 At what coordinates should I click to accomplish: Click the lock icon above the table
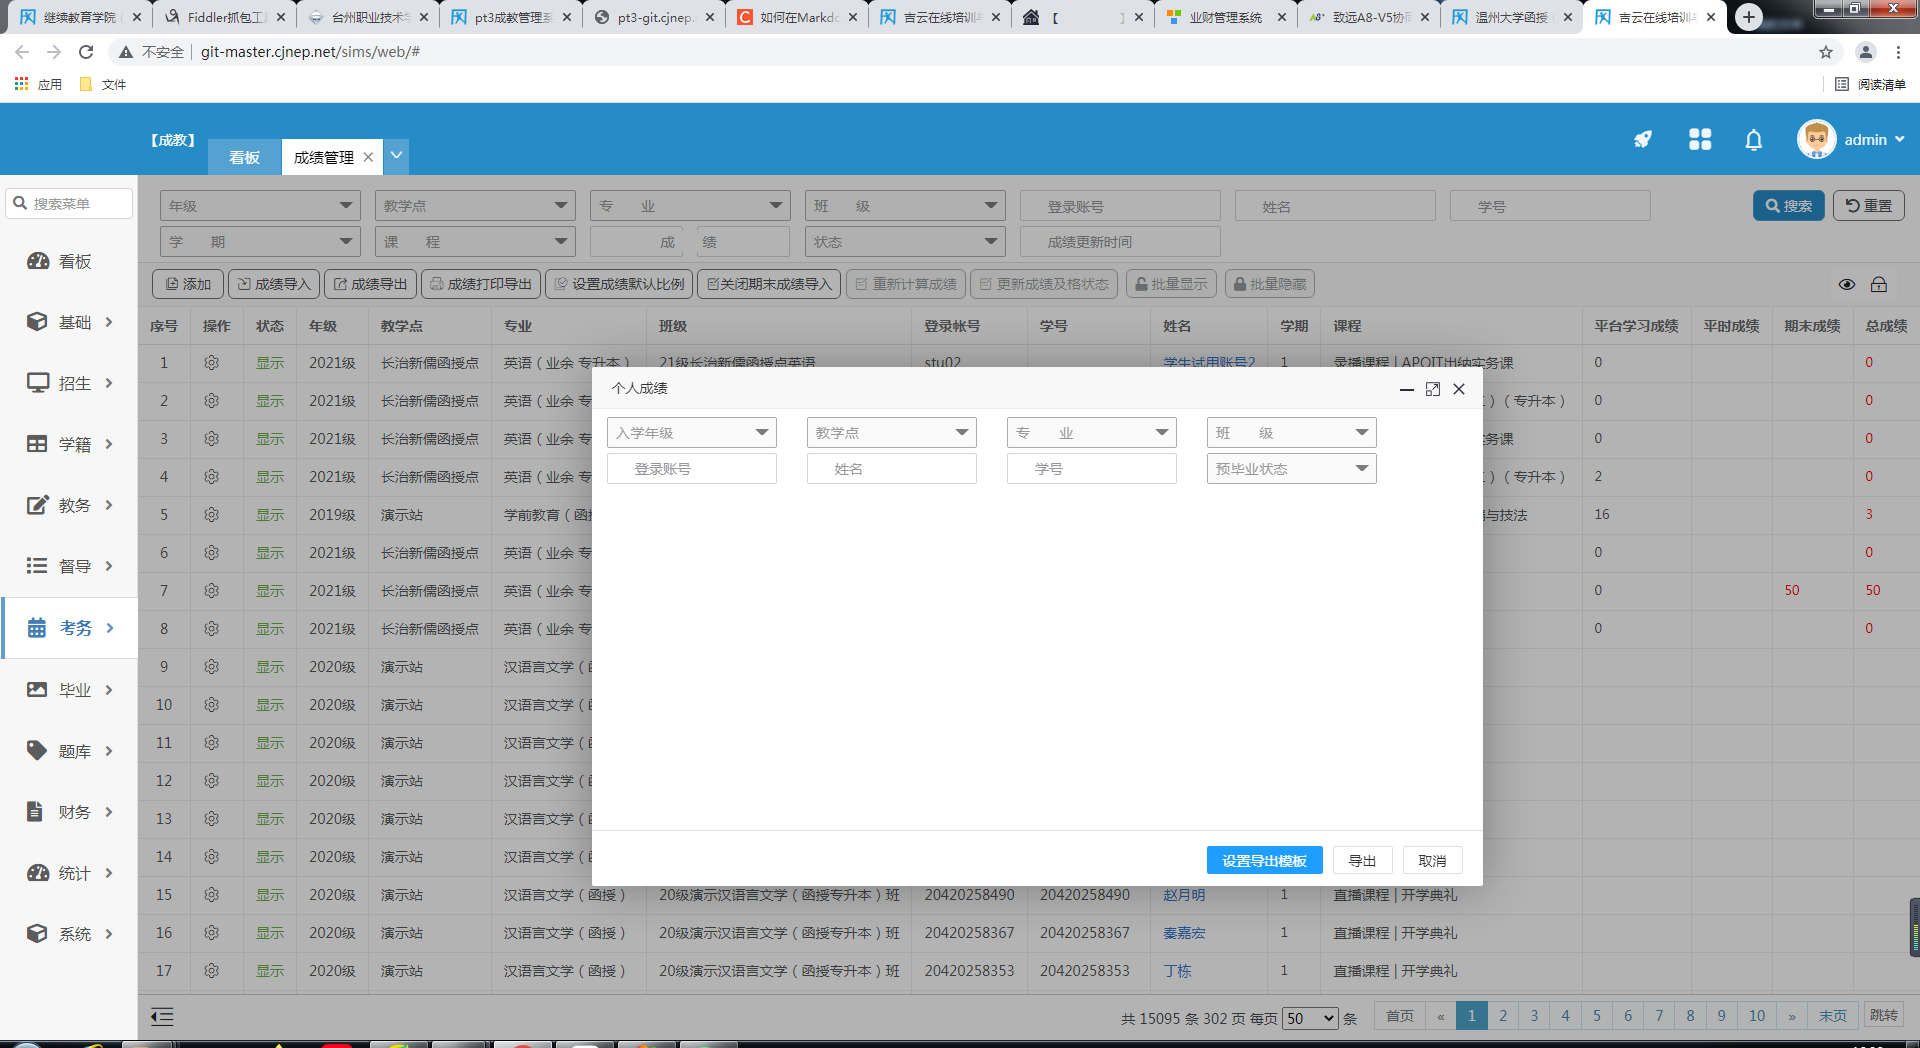pyautogui.click(x=1879, y=285)
